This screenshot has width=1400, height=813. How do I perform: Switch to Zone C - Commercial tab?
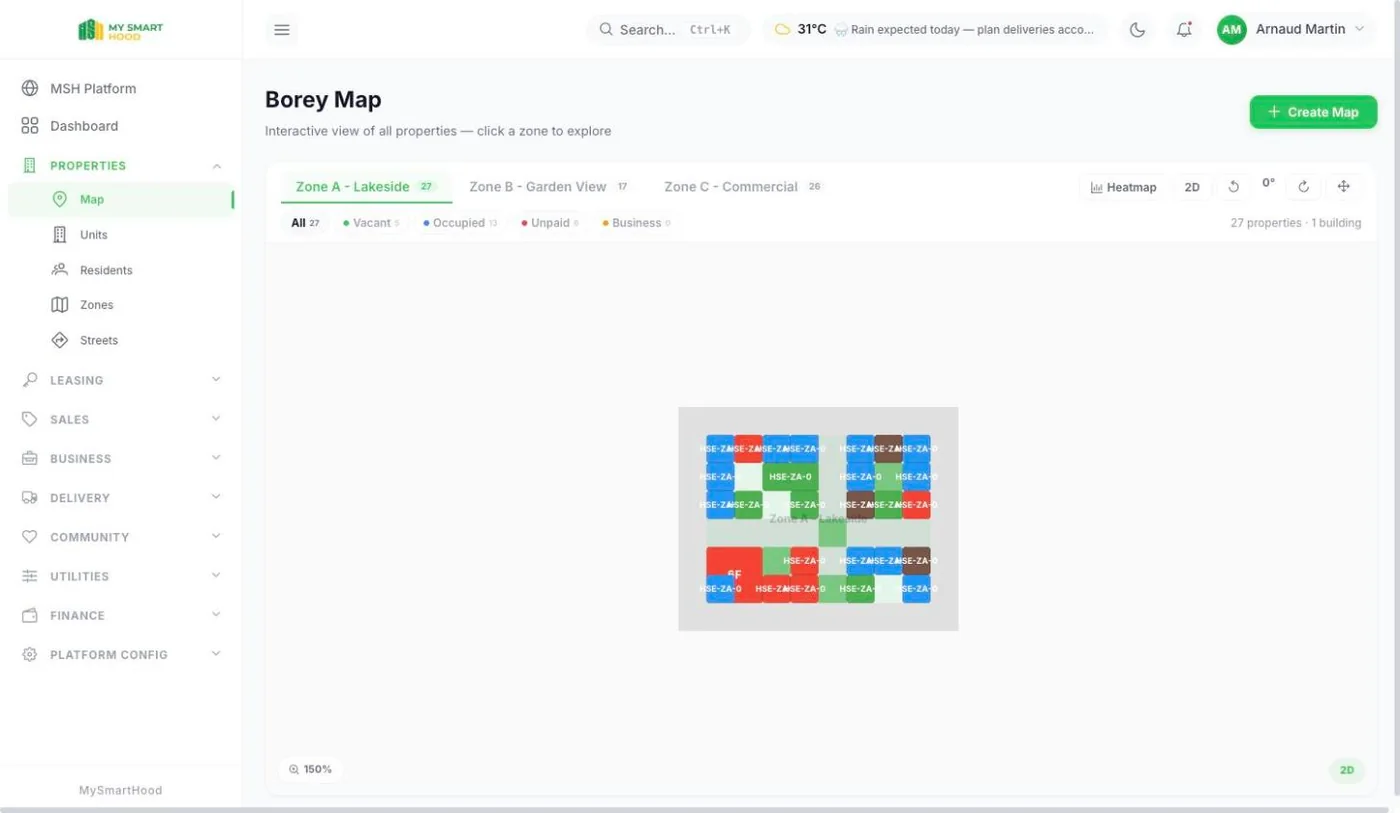[x=743, y=187]
